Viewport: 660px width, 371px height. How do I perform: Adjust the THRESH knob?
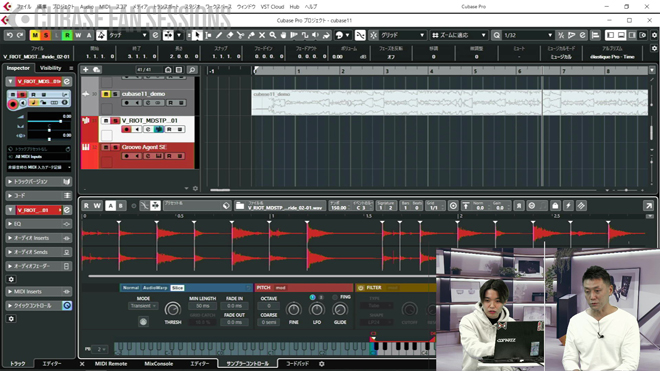[172, 309]
